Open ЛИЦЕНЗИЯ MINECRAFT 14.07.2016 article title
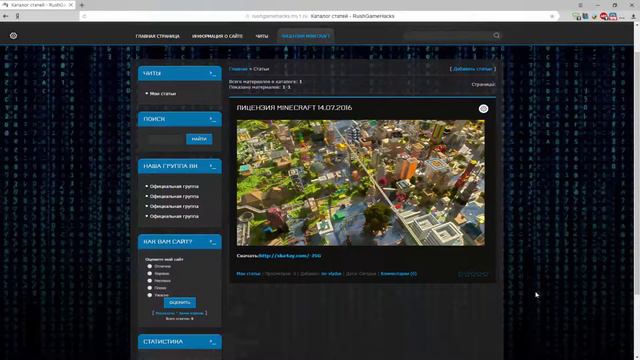The image size is (640, 360). pyautogui.click(x=294, y=108)
